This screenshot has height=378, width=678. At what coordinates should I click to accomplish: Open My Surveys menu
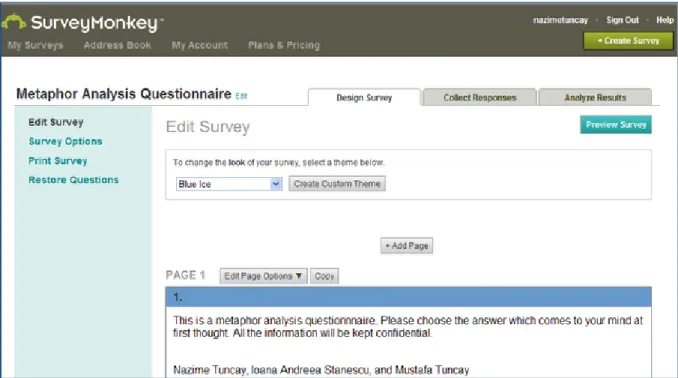pyautogui.click(x=35, y=45)
